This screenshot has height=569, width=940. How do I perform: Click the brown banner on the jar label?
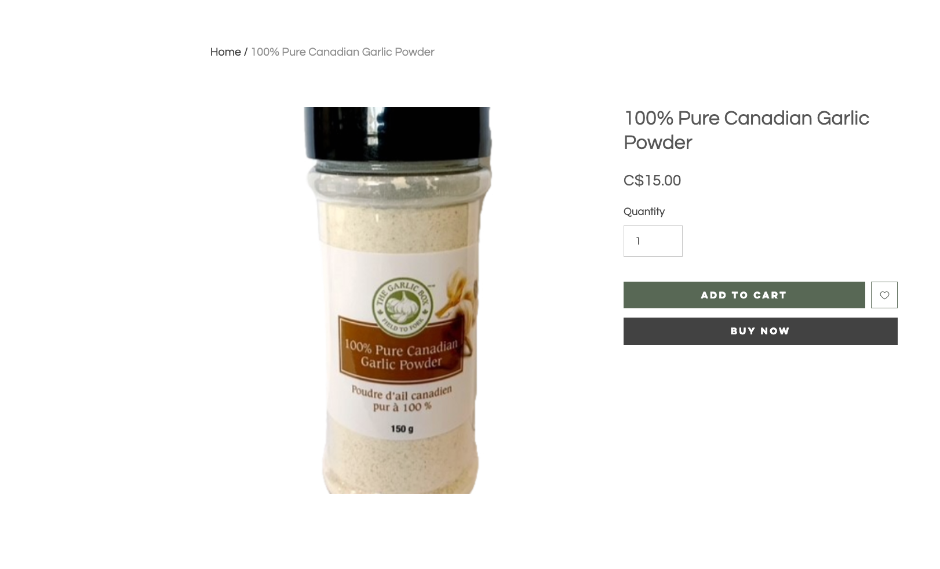click(x=401, y=351)
